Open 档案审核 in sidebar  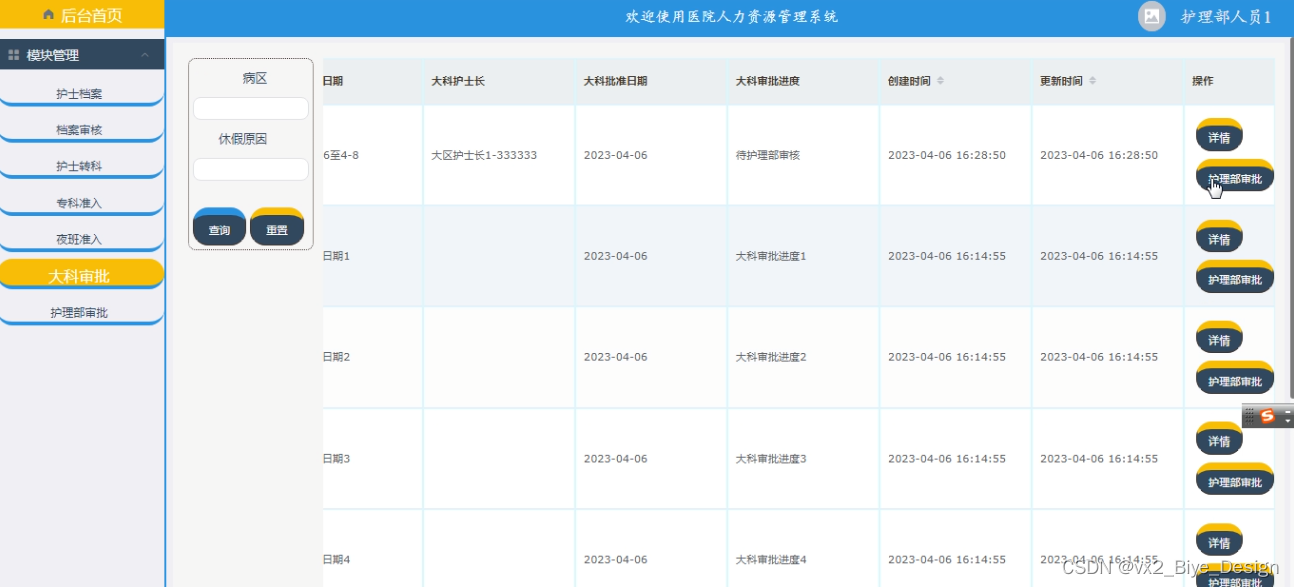click(x=80, y=130)
